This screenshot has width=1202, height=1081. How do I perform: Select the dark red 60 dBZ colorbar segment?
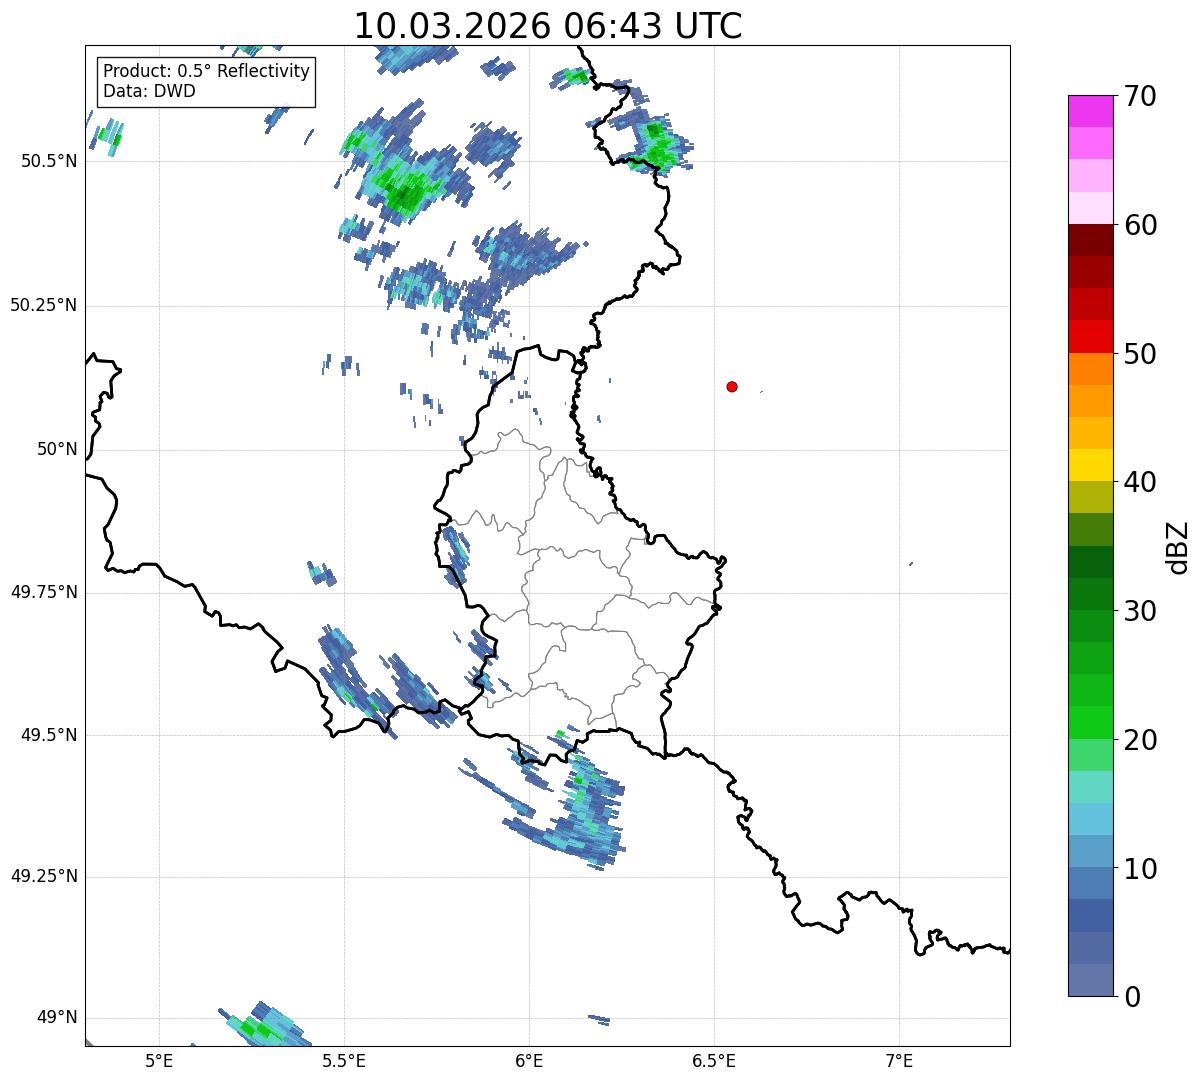[1092, 240]
